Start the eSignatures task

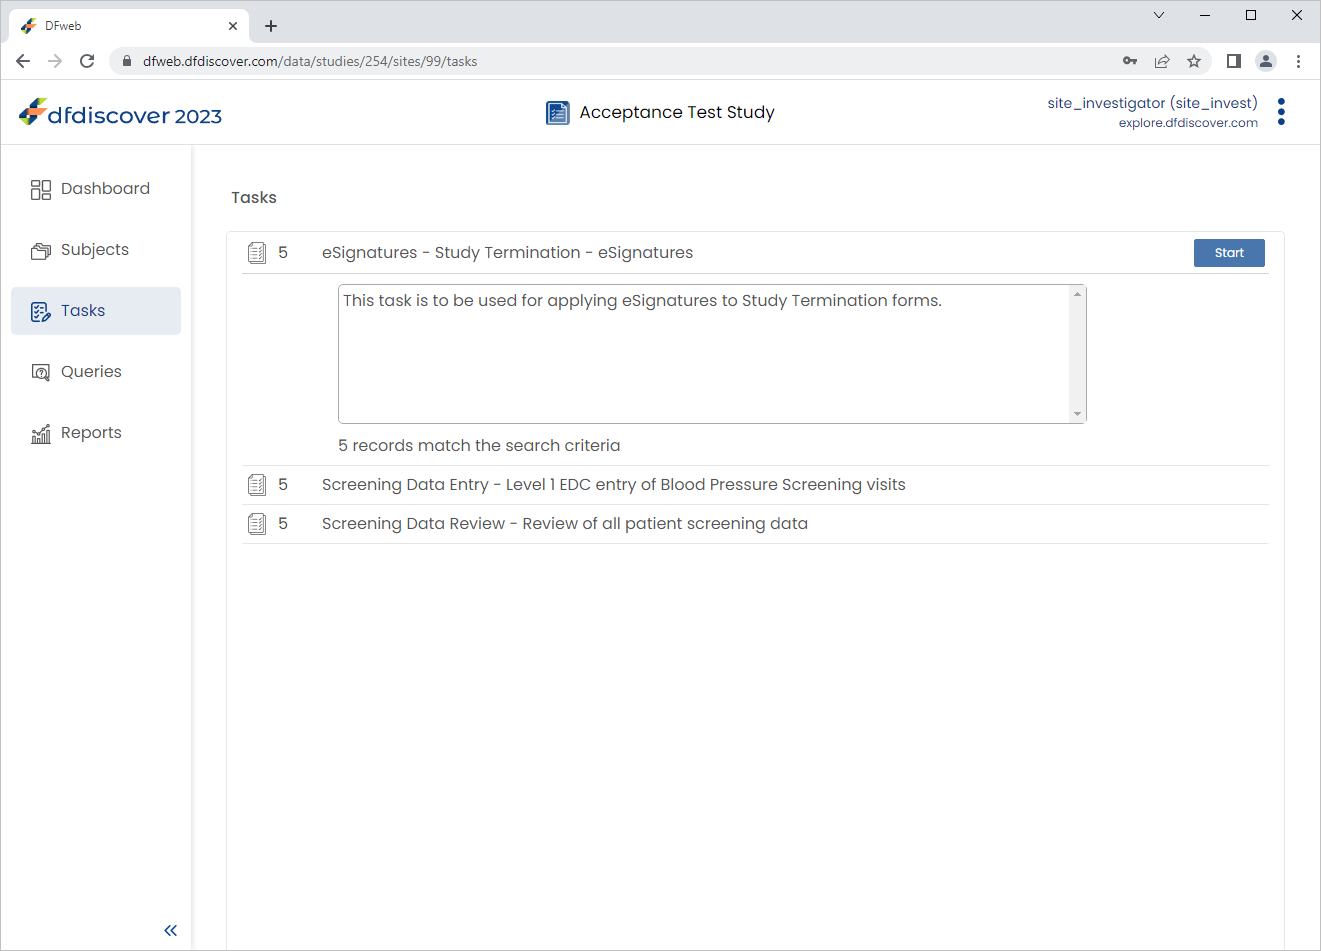pyautogui.click(x=1229, y=253)
